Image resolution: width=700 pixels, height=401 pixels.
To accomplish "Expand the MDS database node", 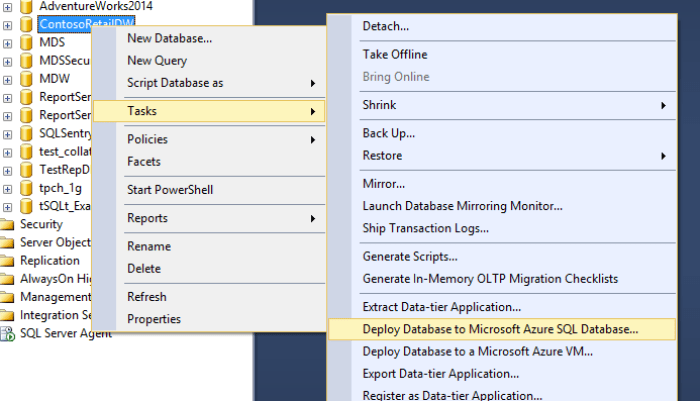I will point(8,43).
